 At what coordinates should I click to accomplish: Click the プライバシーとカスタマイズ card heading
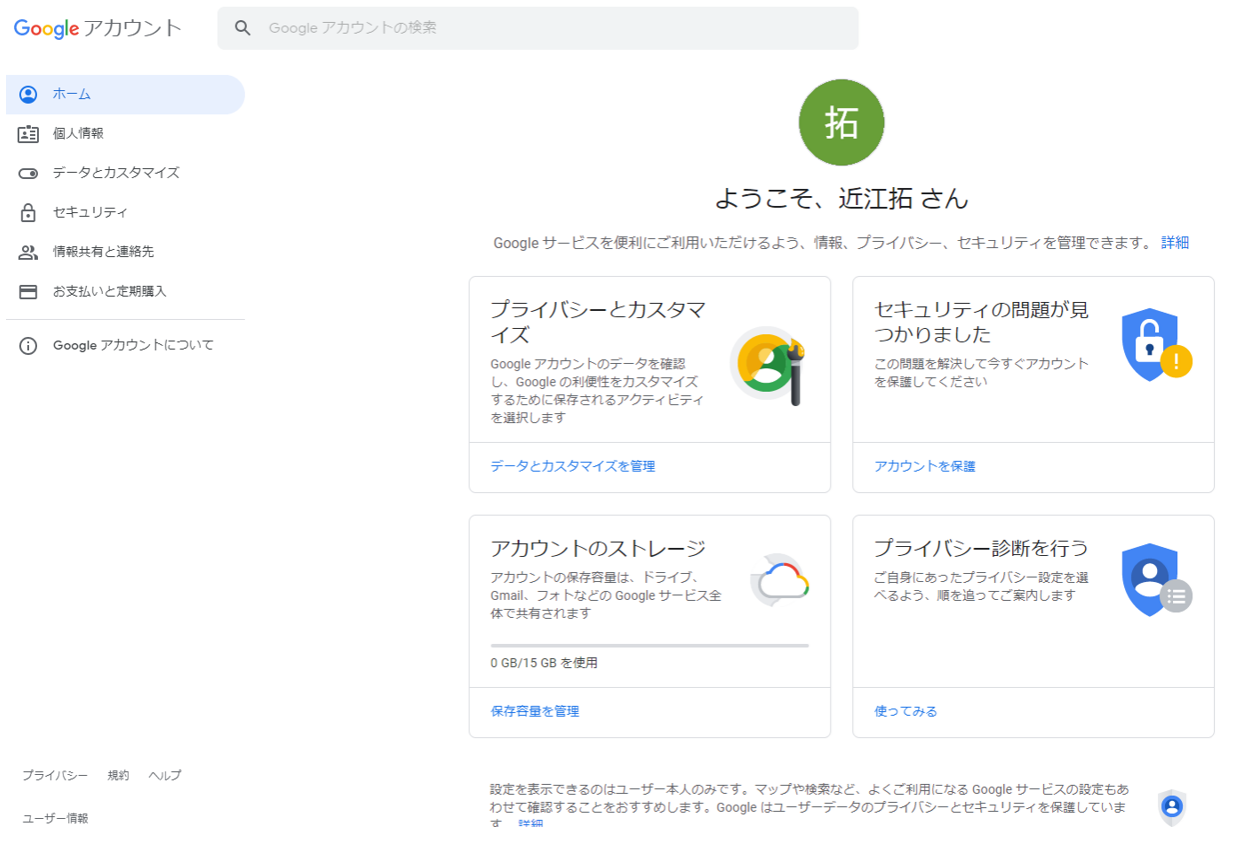pyautogui.click(x=598, y=322)
